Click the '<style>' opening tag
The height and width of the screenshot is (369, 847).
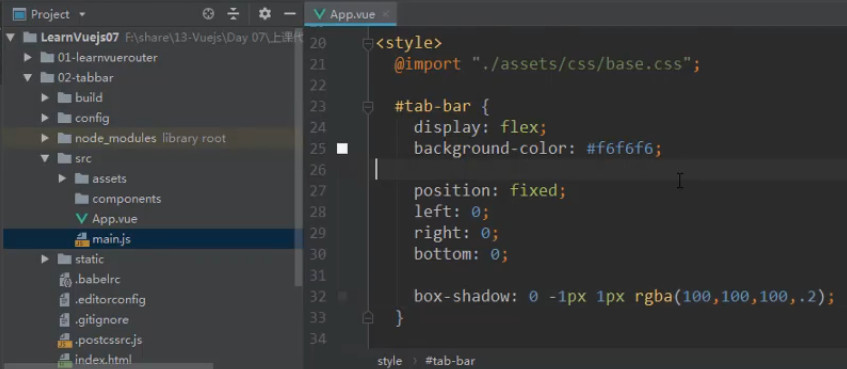[x=409, y=43]
